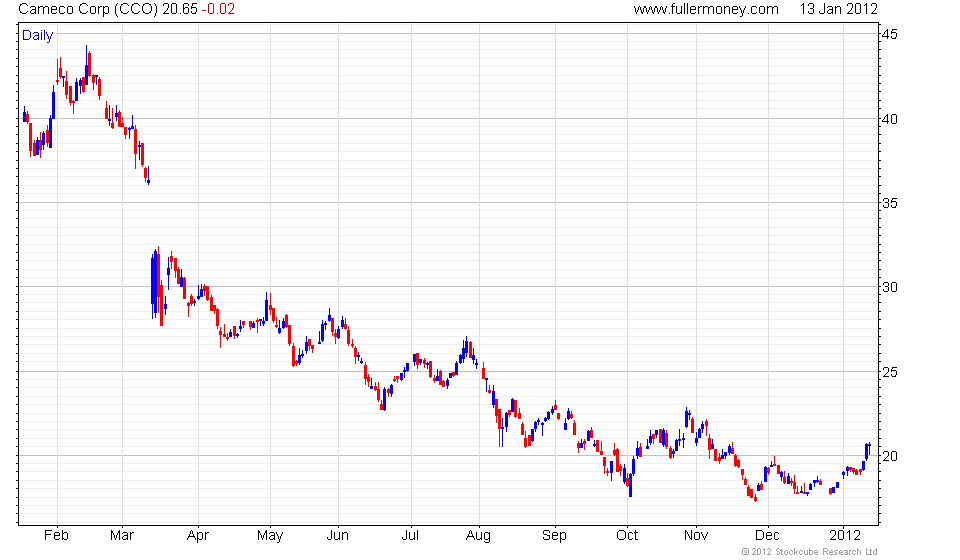The image size is (960, 560).
Task: Click the 'Aug' month axis label
Action: coord(478,536)
